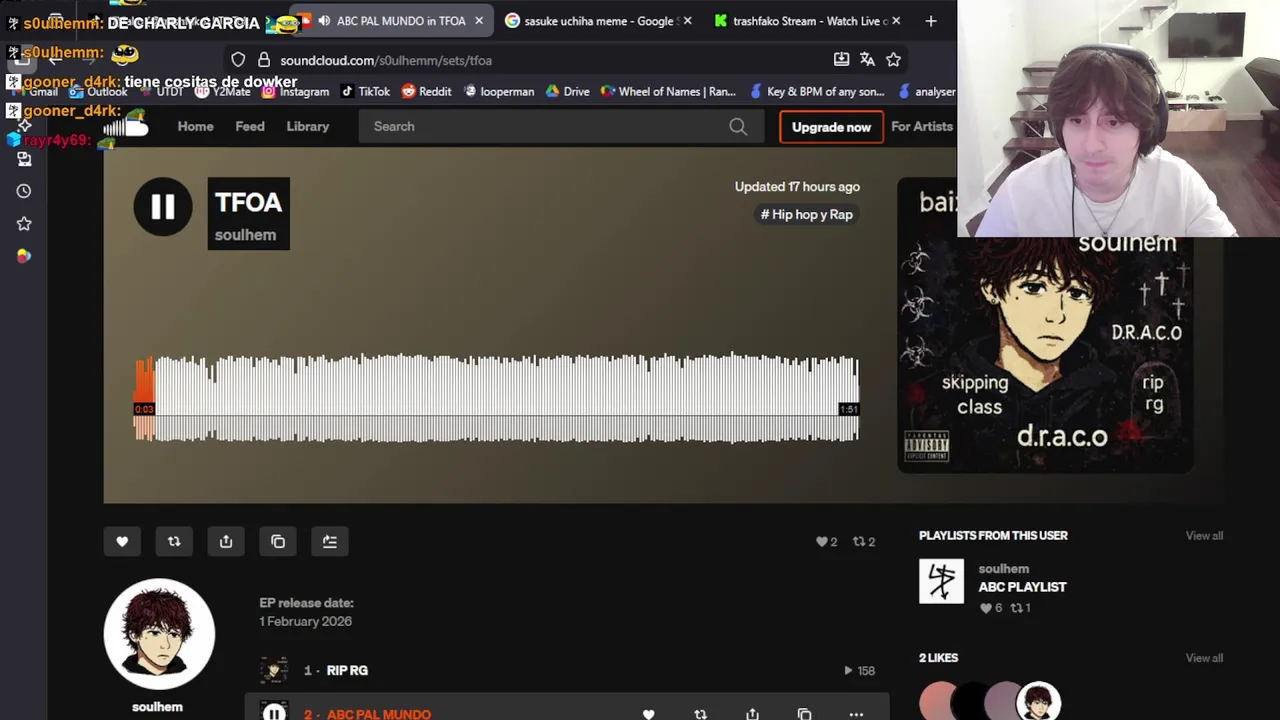Open bookmarks star icon in browser sidebar
The width and height of the screenshot is (1280, 720).
(x=24, y=224)
